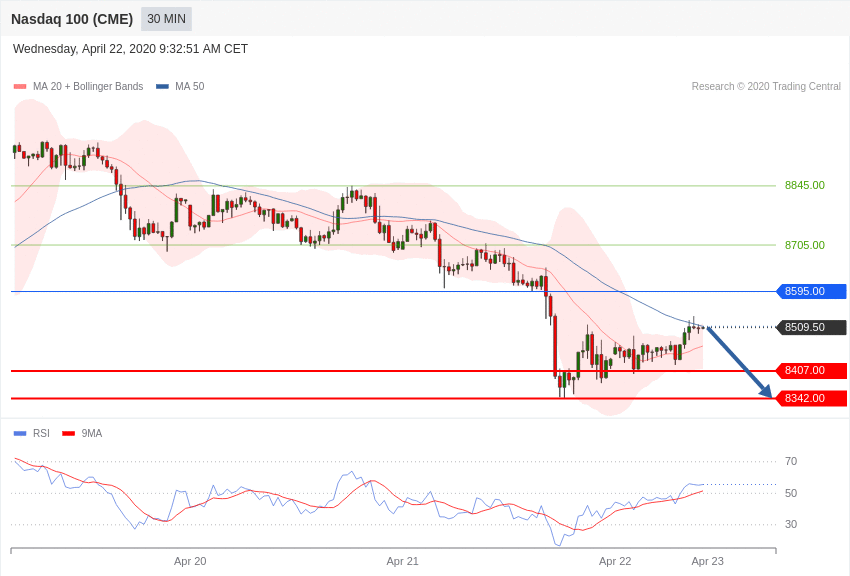
Task: Toggle the RSI legend label
Action: 41,433
